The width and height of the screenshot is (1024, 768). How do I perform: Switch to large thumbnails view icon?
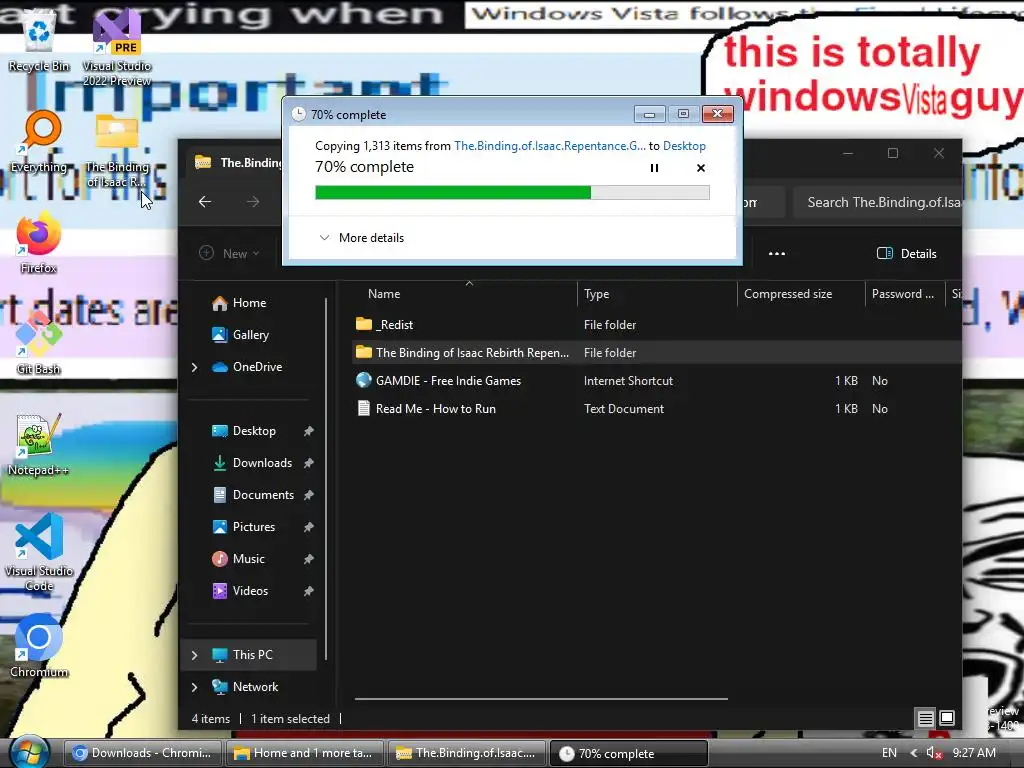pos(947,719)
